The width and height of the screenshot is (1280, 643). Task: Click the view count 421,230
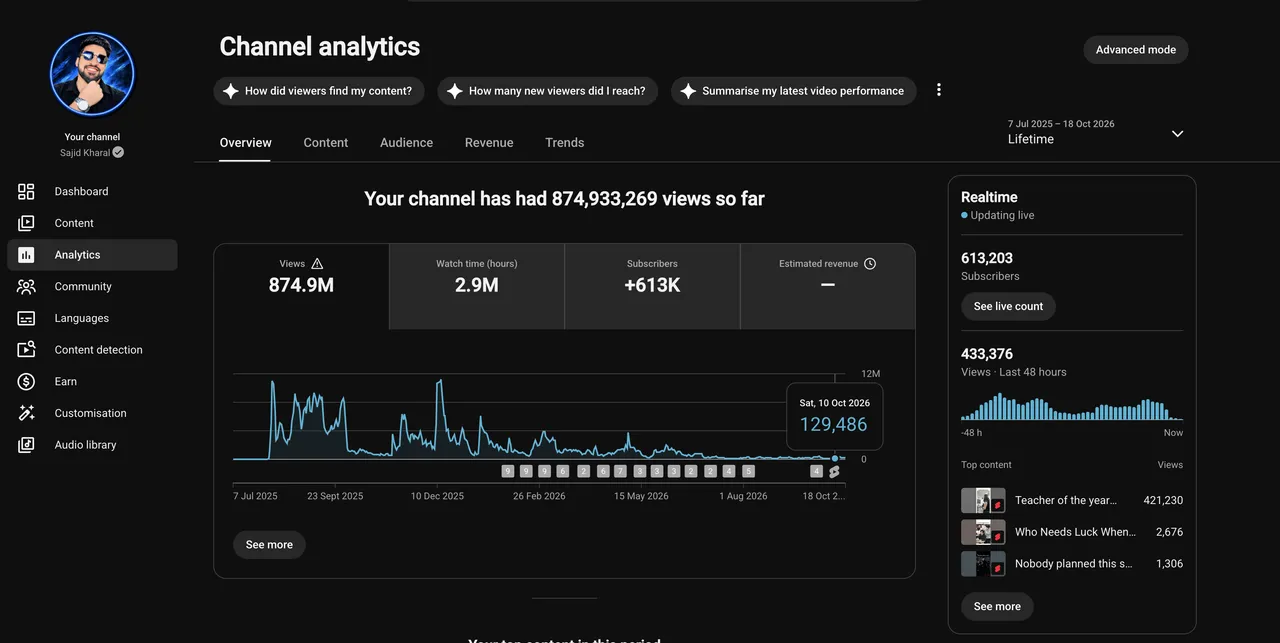[1163, 501]
